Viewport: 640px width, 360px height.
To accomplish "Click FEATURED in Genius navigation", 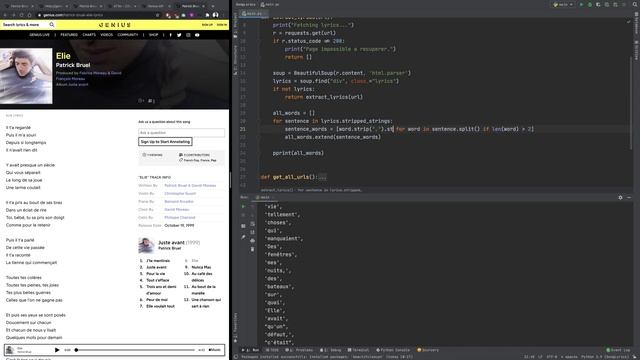I will 69,35.
